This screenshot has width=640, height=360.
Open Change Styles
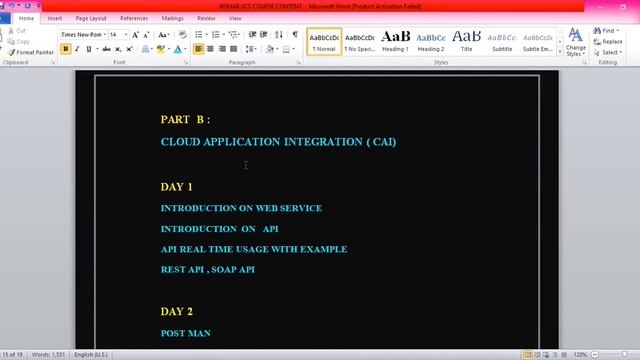pyautogui.click(x=576, y=42)
